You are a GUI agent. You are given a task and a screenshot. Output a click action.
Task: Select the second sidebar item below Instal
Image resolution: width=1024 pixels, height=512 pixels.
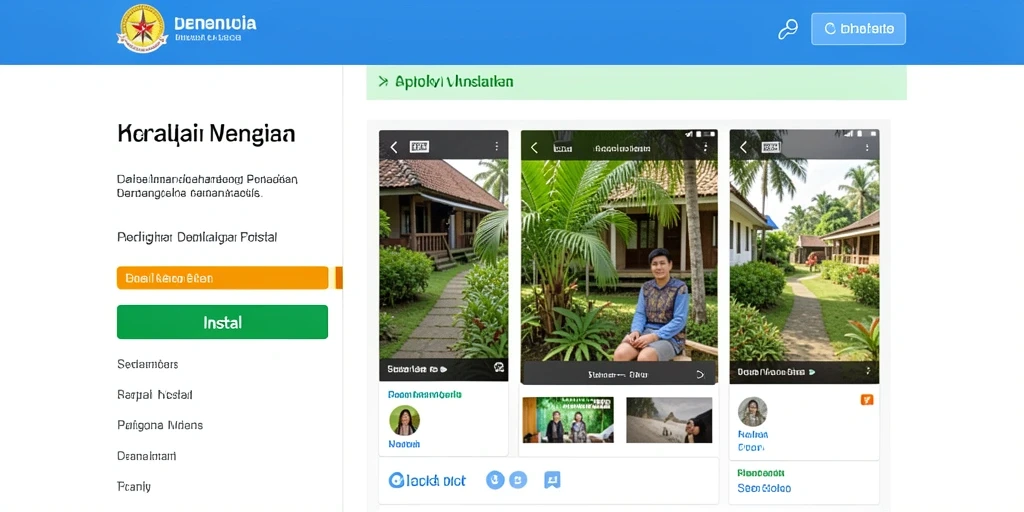click(x=155, y=394)
